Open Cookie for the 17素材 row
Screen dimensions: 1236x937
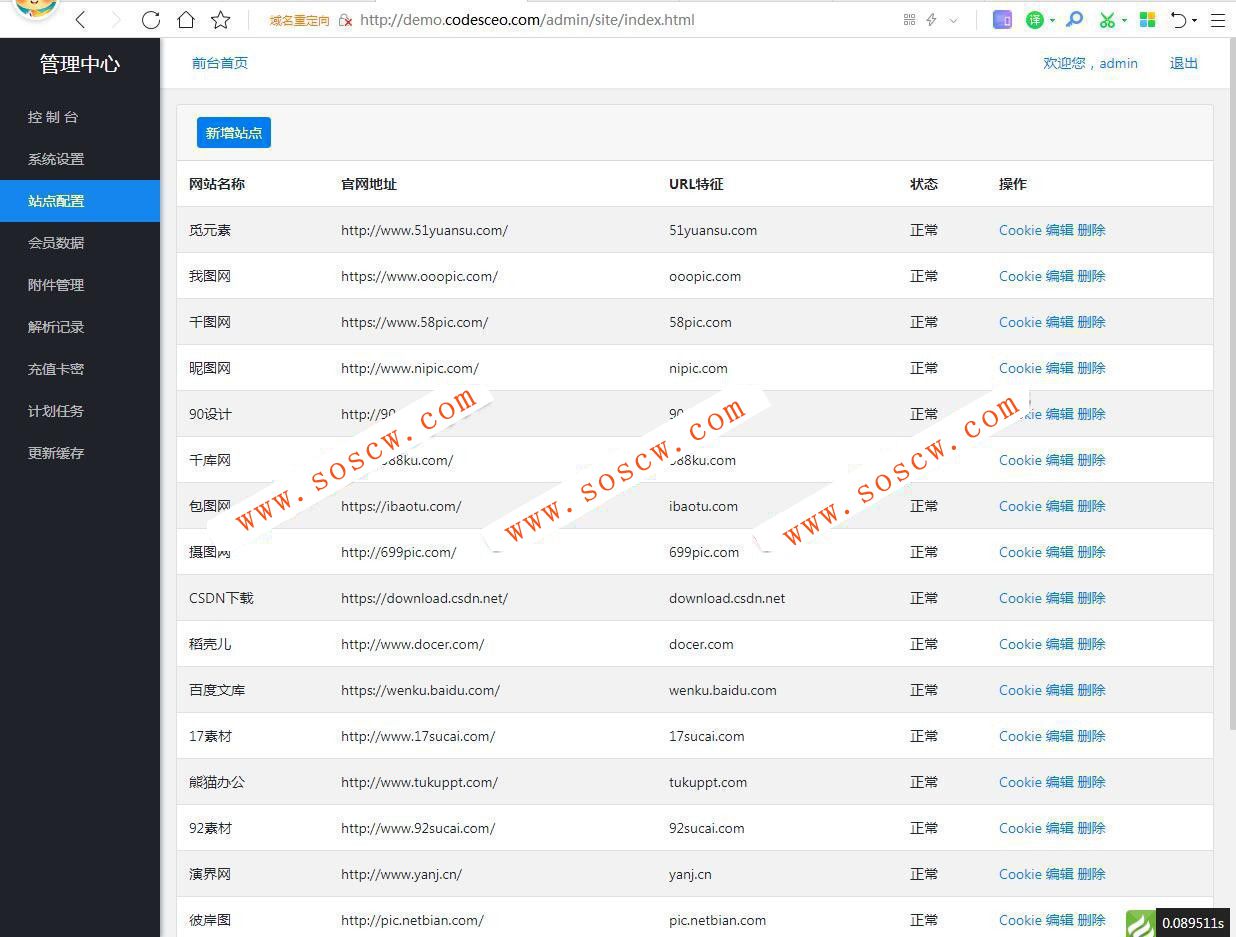coord(1020,736)
